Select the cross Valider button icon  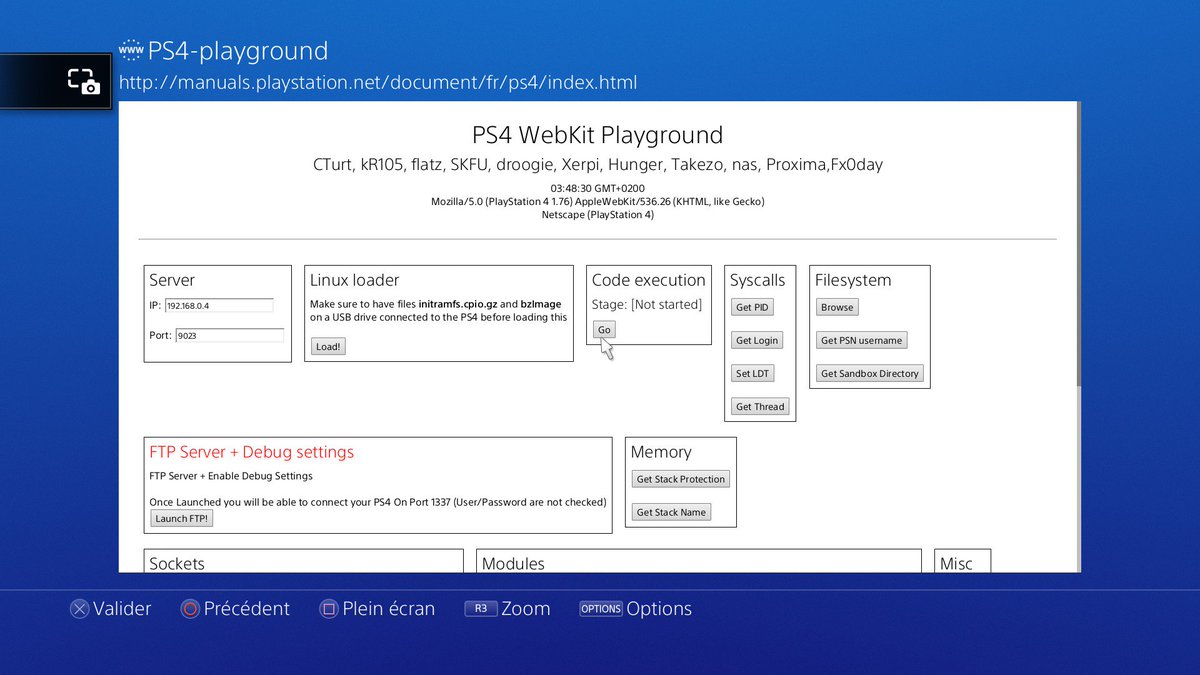(x=79, y=609)
